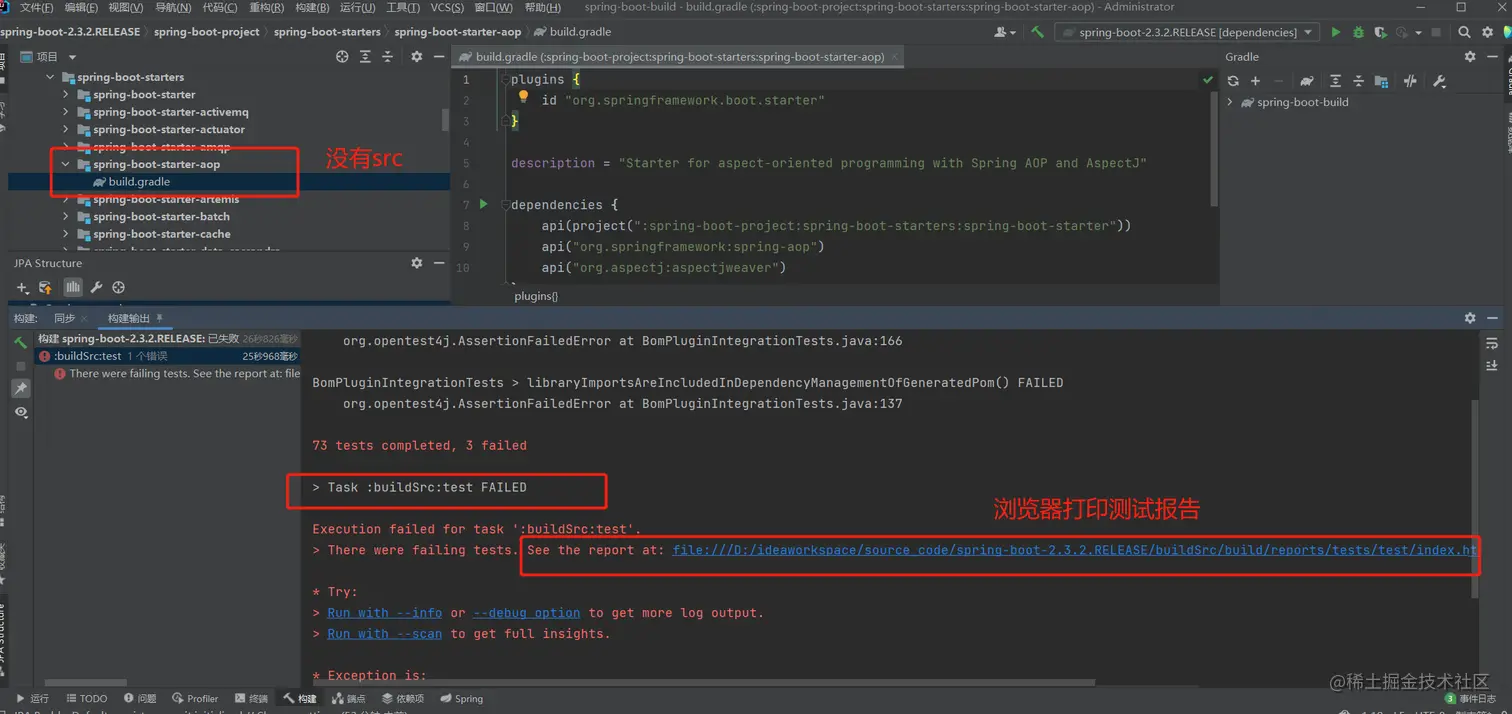Locate the current file with the Project panel target icon
Viewport: 1512px width, 714px height.
tap(342, 57)
